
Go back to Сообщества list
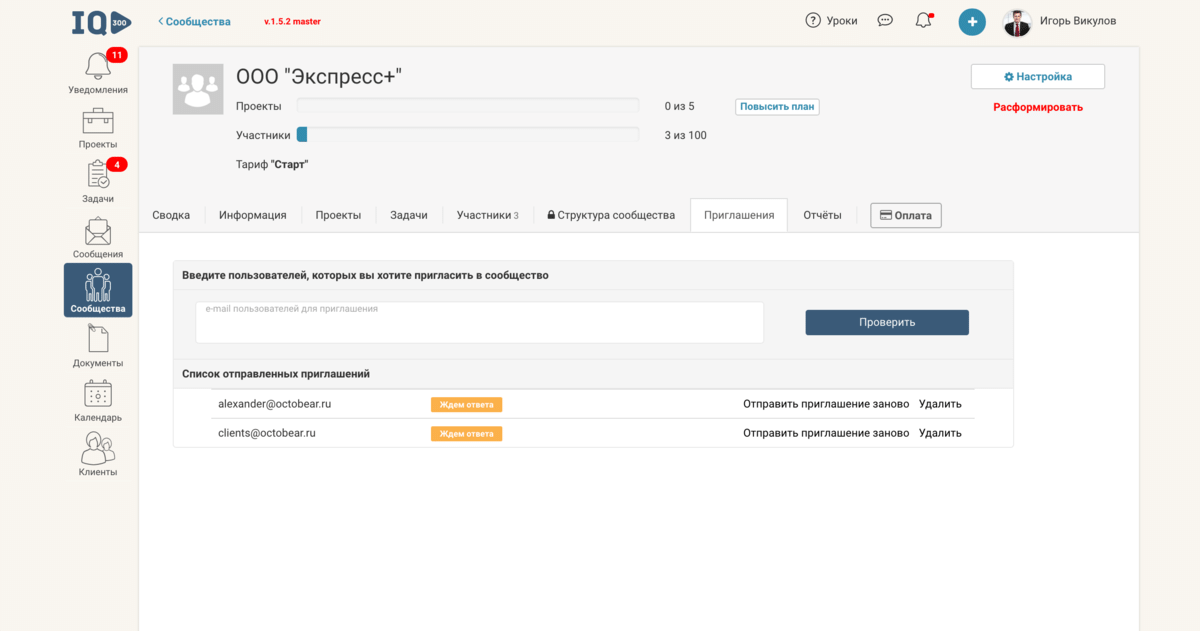coord(194,22)
